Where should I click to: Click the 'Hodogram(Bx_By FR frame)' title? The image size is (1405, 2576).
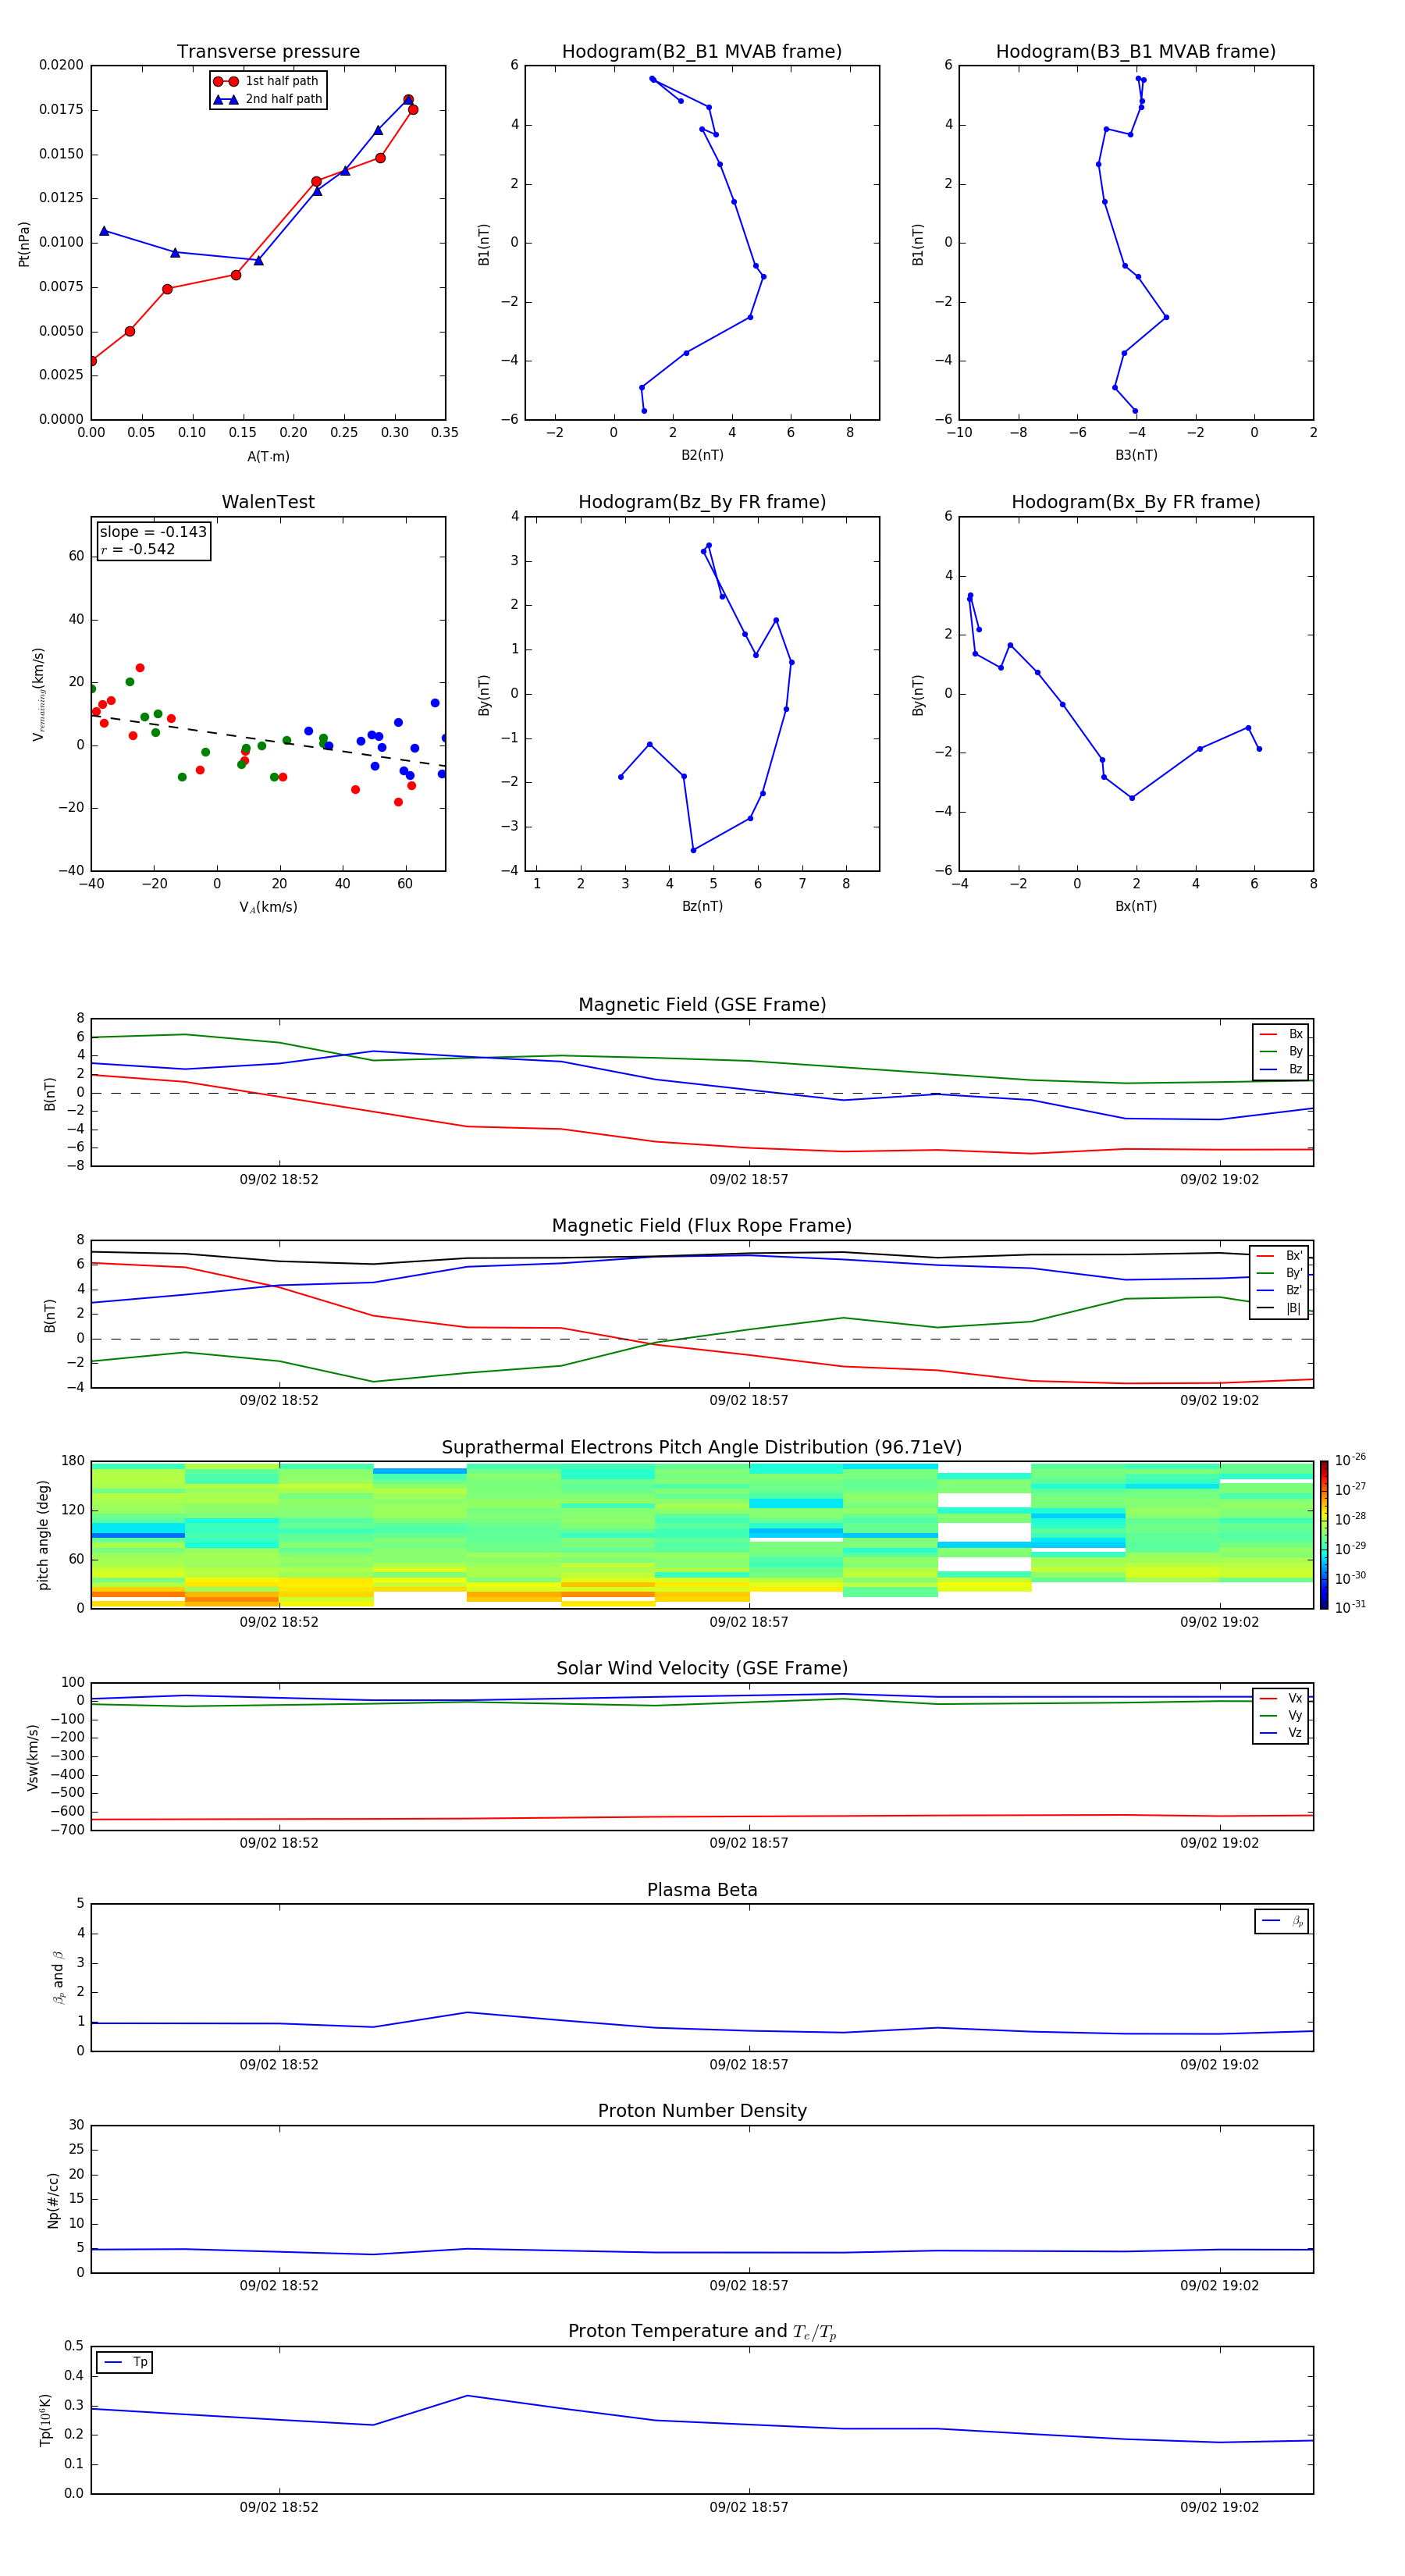click(x=1135, y=502)
